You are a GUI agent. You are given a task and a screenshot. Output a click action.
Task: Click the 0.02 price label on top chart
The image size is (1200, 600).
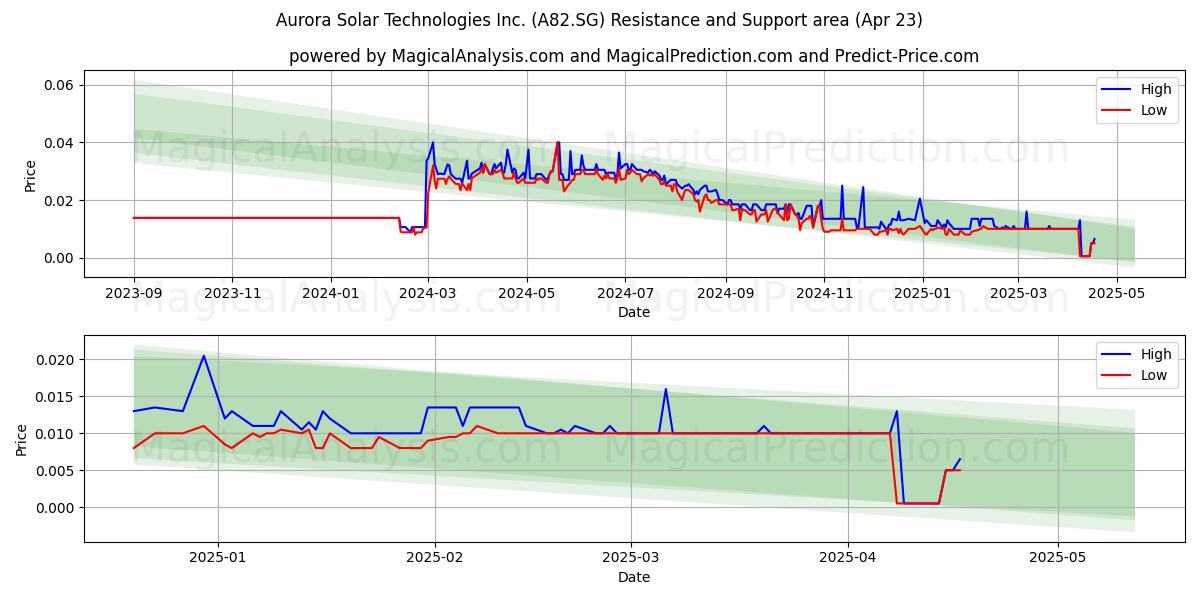[x=59, y=201]
